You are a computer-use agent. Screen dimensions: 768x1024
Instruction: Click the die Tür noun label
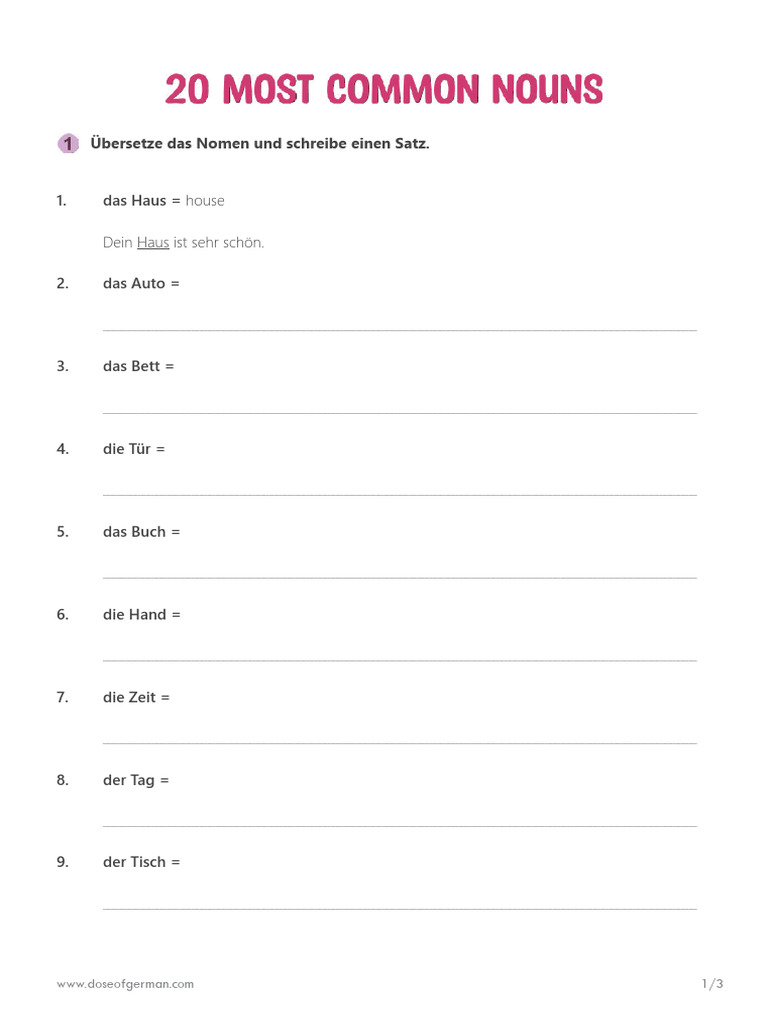tap(127, 449)
